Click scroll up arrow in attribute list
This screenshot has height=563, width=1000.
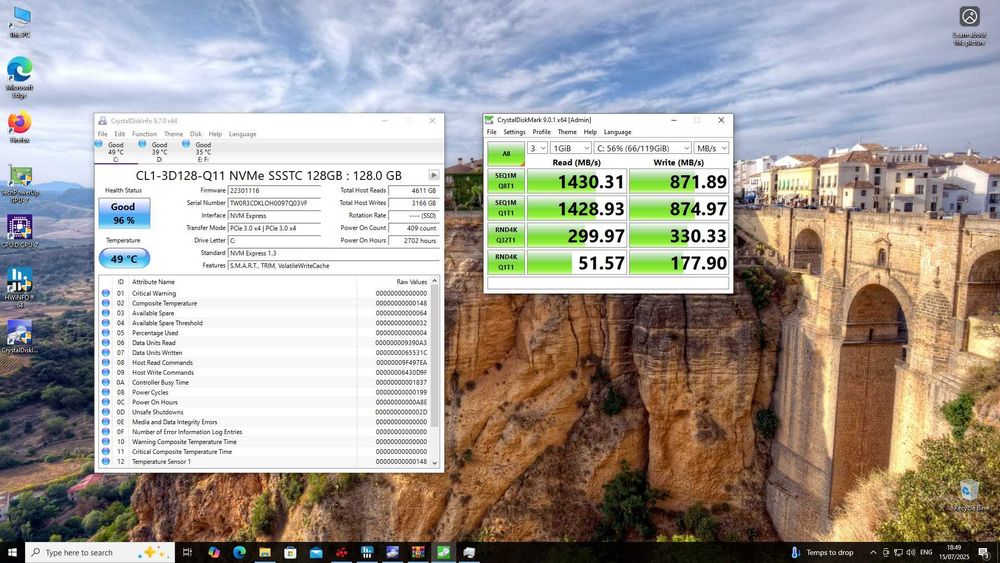pos(435,281)
